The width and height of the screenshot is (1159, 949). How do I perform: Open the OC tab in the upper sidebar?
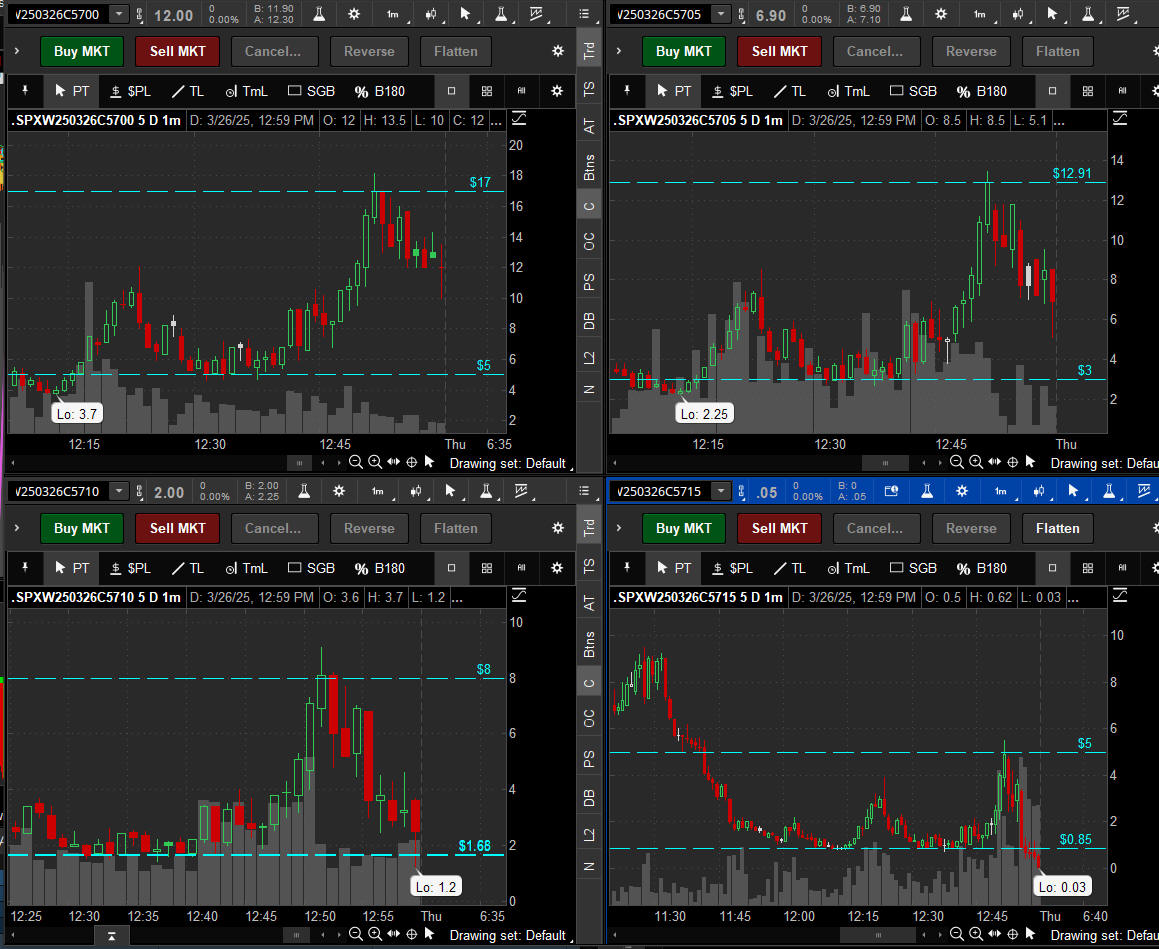589,241
